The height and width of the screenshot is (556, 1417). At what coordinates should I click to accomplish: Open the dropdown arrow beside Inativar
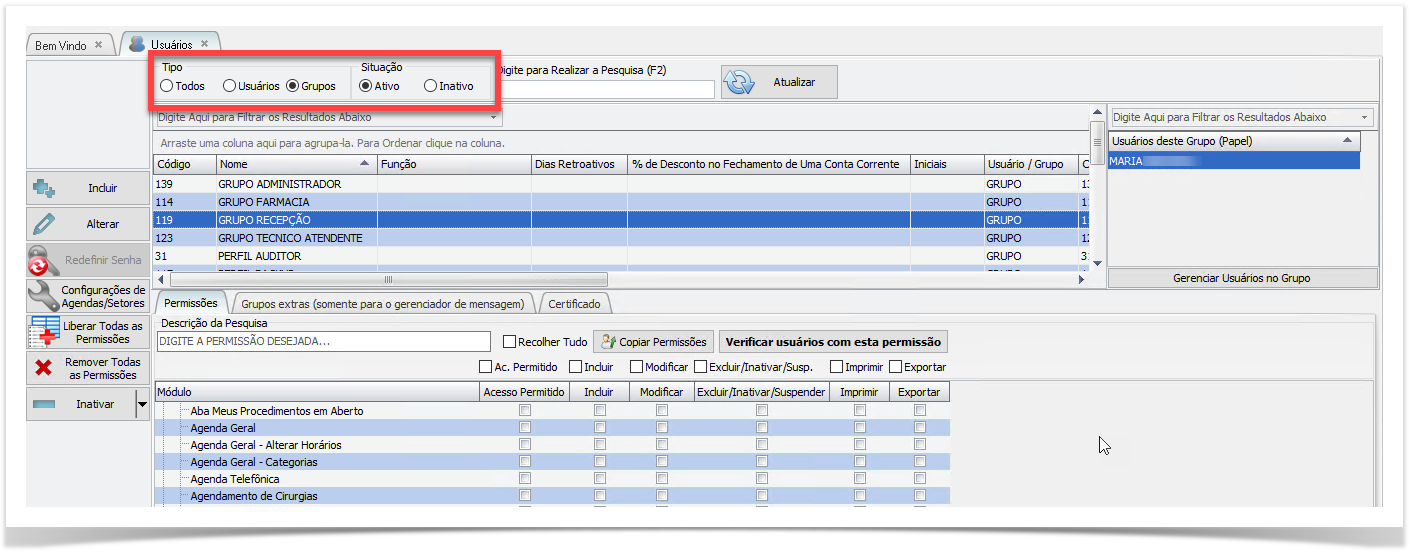tap(142, 405)
